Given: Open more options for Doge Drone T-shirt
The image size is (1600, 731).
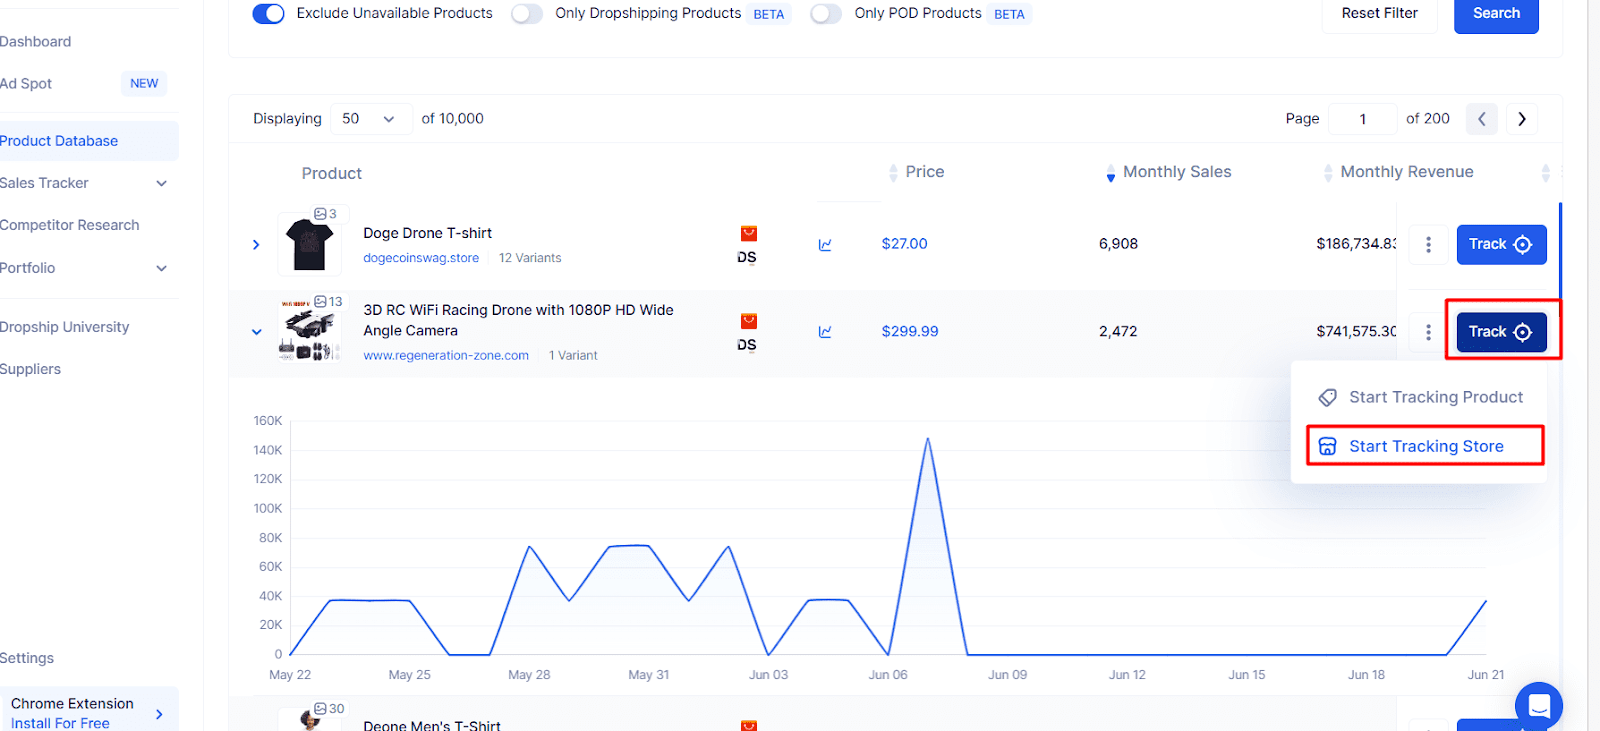Looking at the screenshot, I should click(x=1428, y=245).
